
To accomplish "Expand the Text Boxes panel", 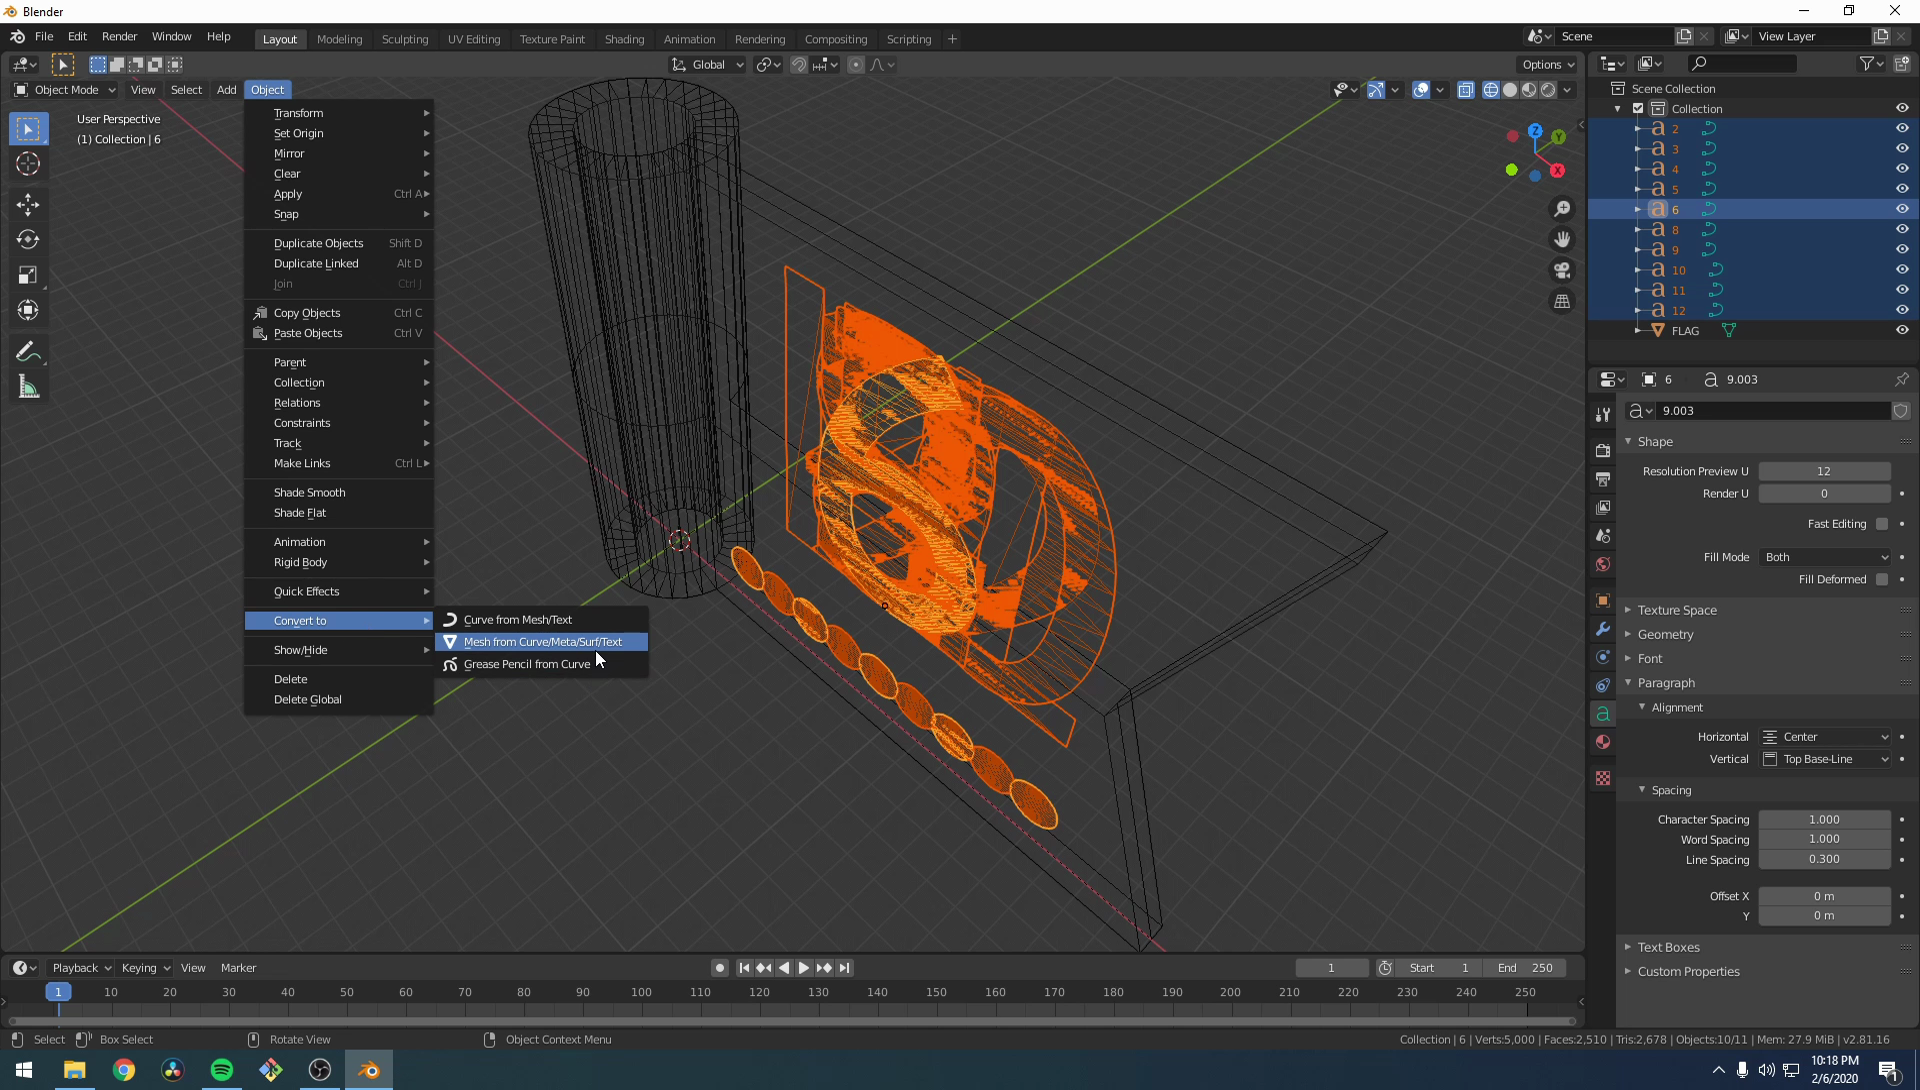I will pyautogui.click(x=1668, y=948).
